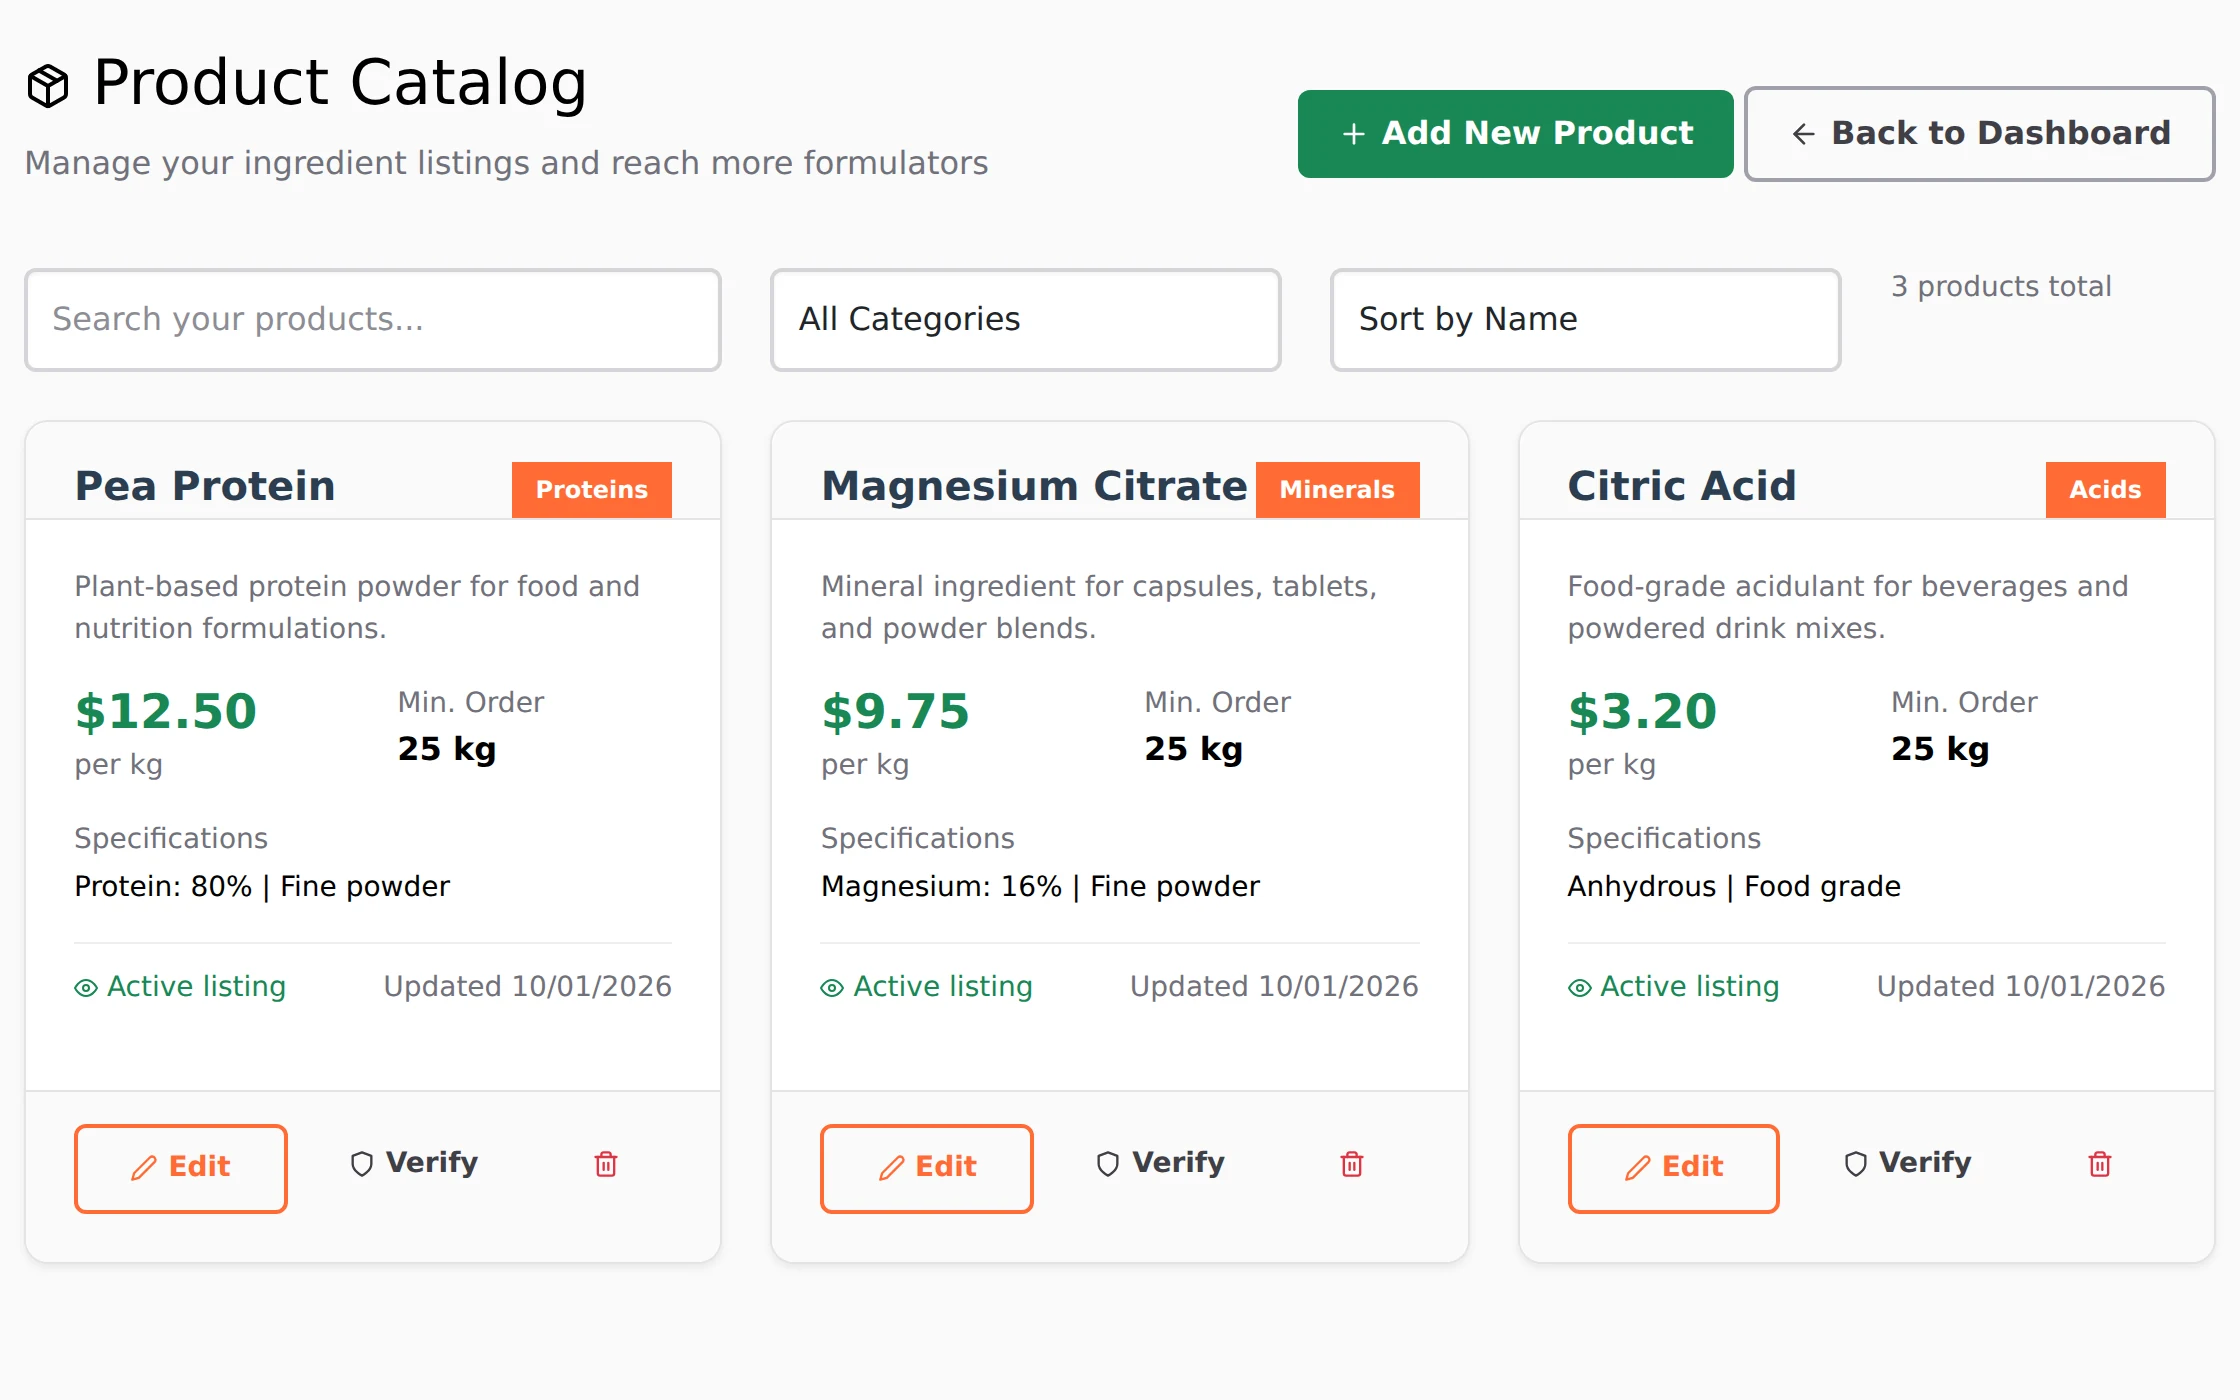Click the $9.75 price
This screenshot has width=2240, height=1400.
click(895, 712)
